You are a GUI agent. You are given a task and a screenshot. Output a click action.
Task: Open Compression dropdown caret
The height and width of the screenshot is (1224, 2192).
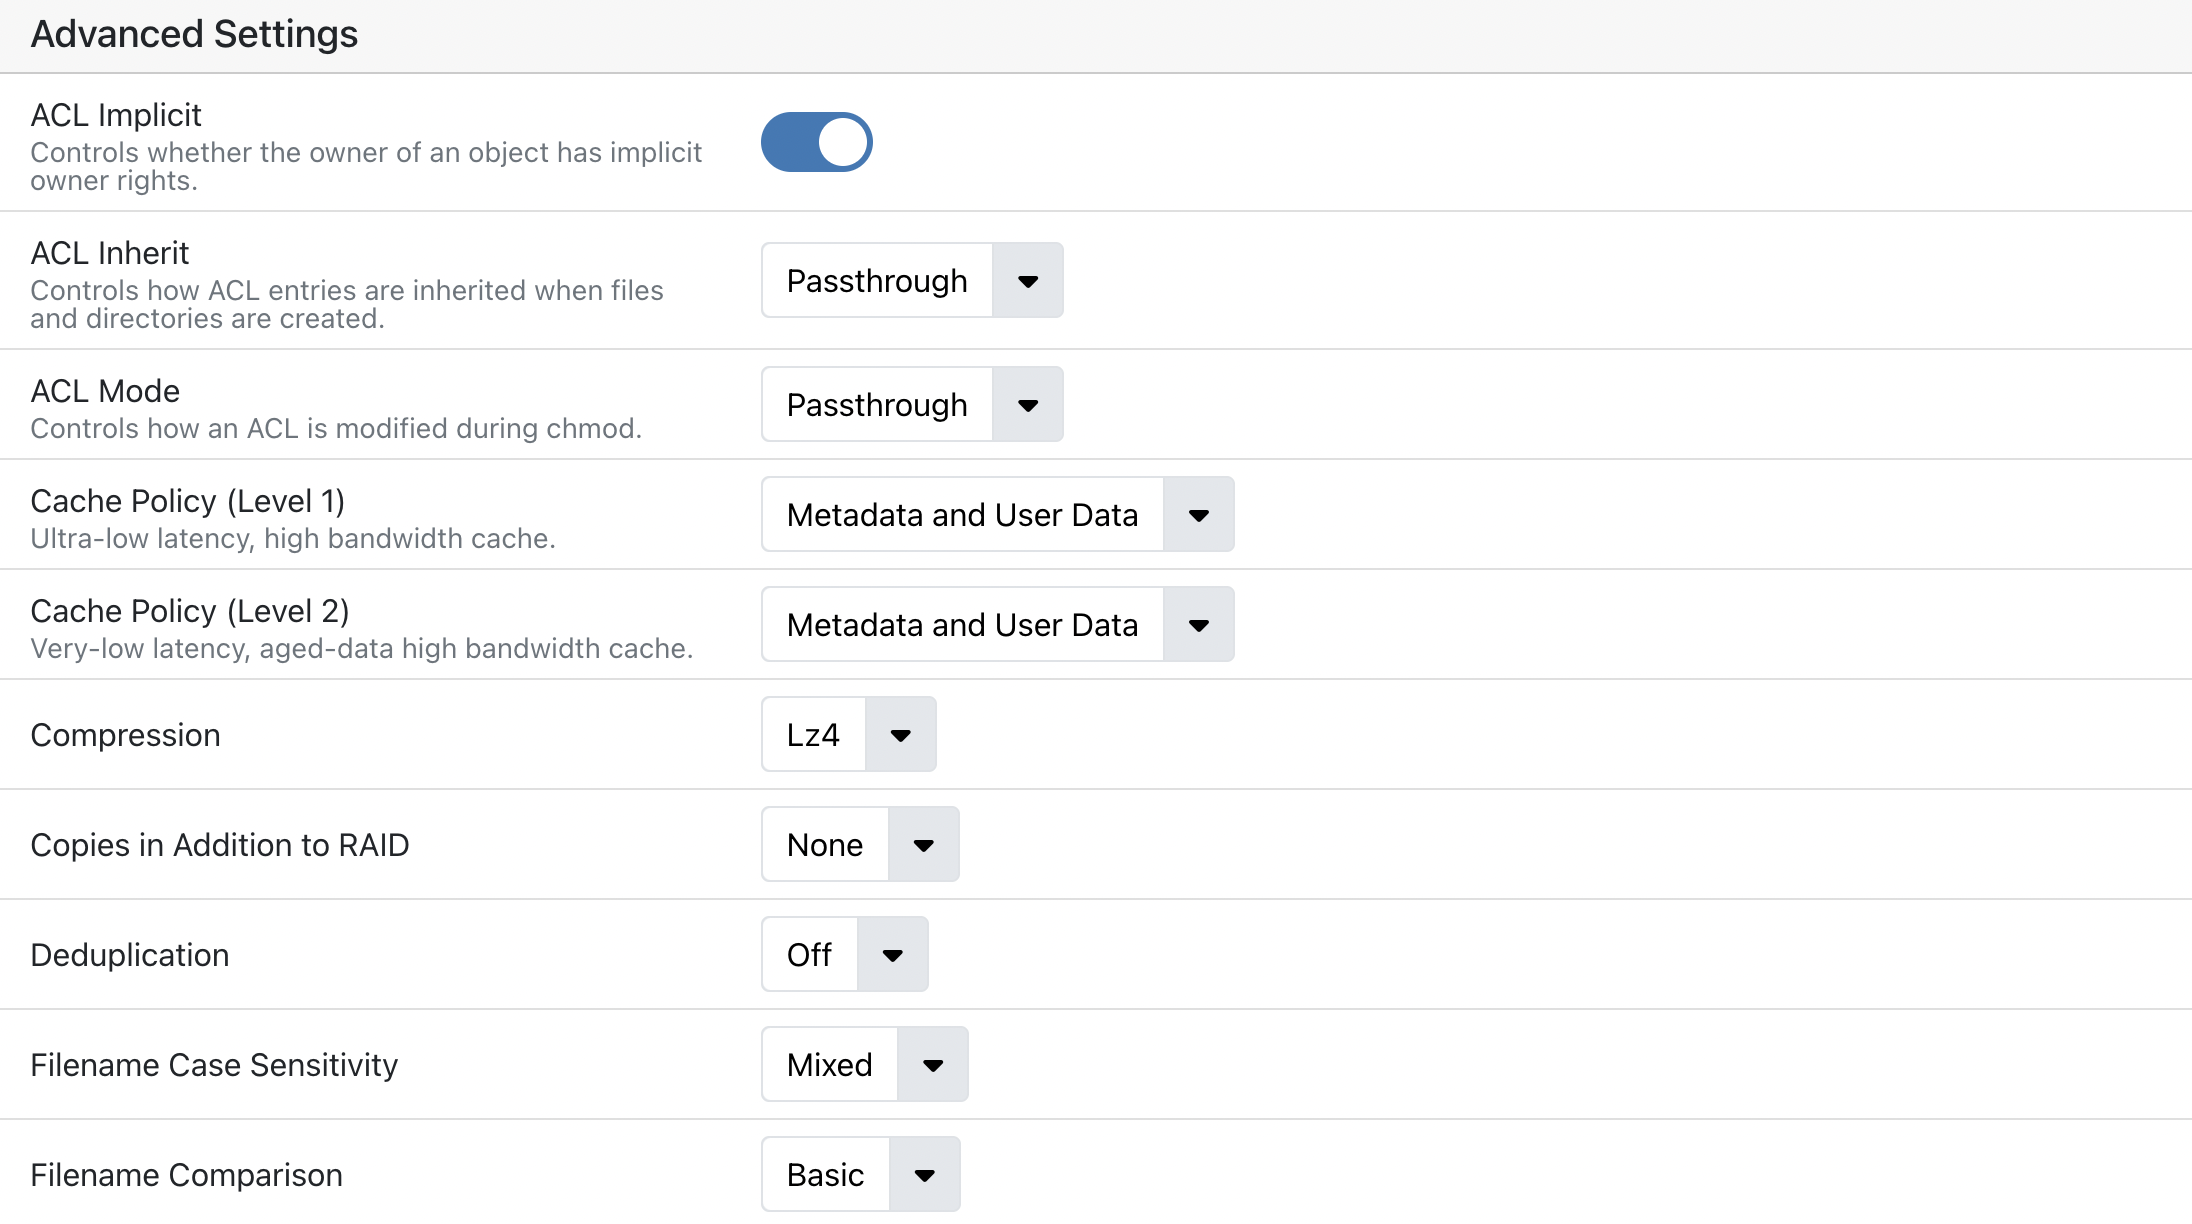click(x=900, y=735)
